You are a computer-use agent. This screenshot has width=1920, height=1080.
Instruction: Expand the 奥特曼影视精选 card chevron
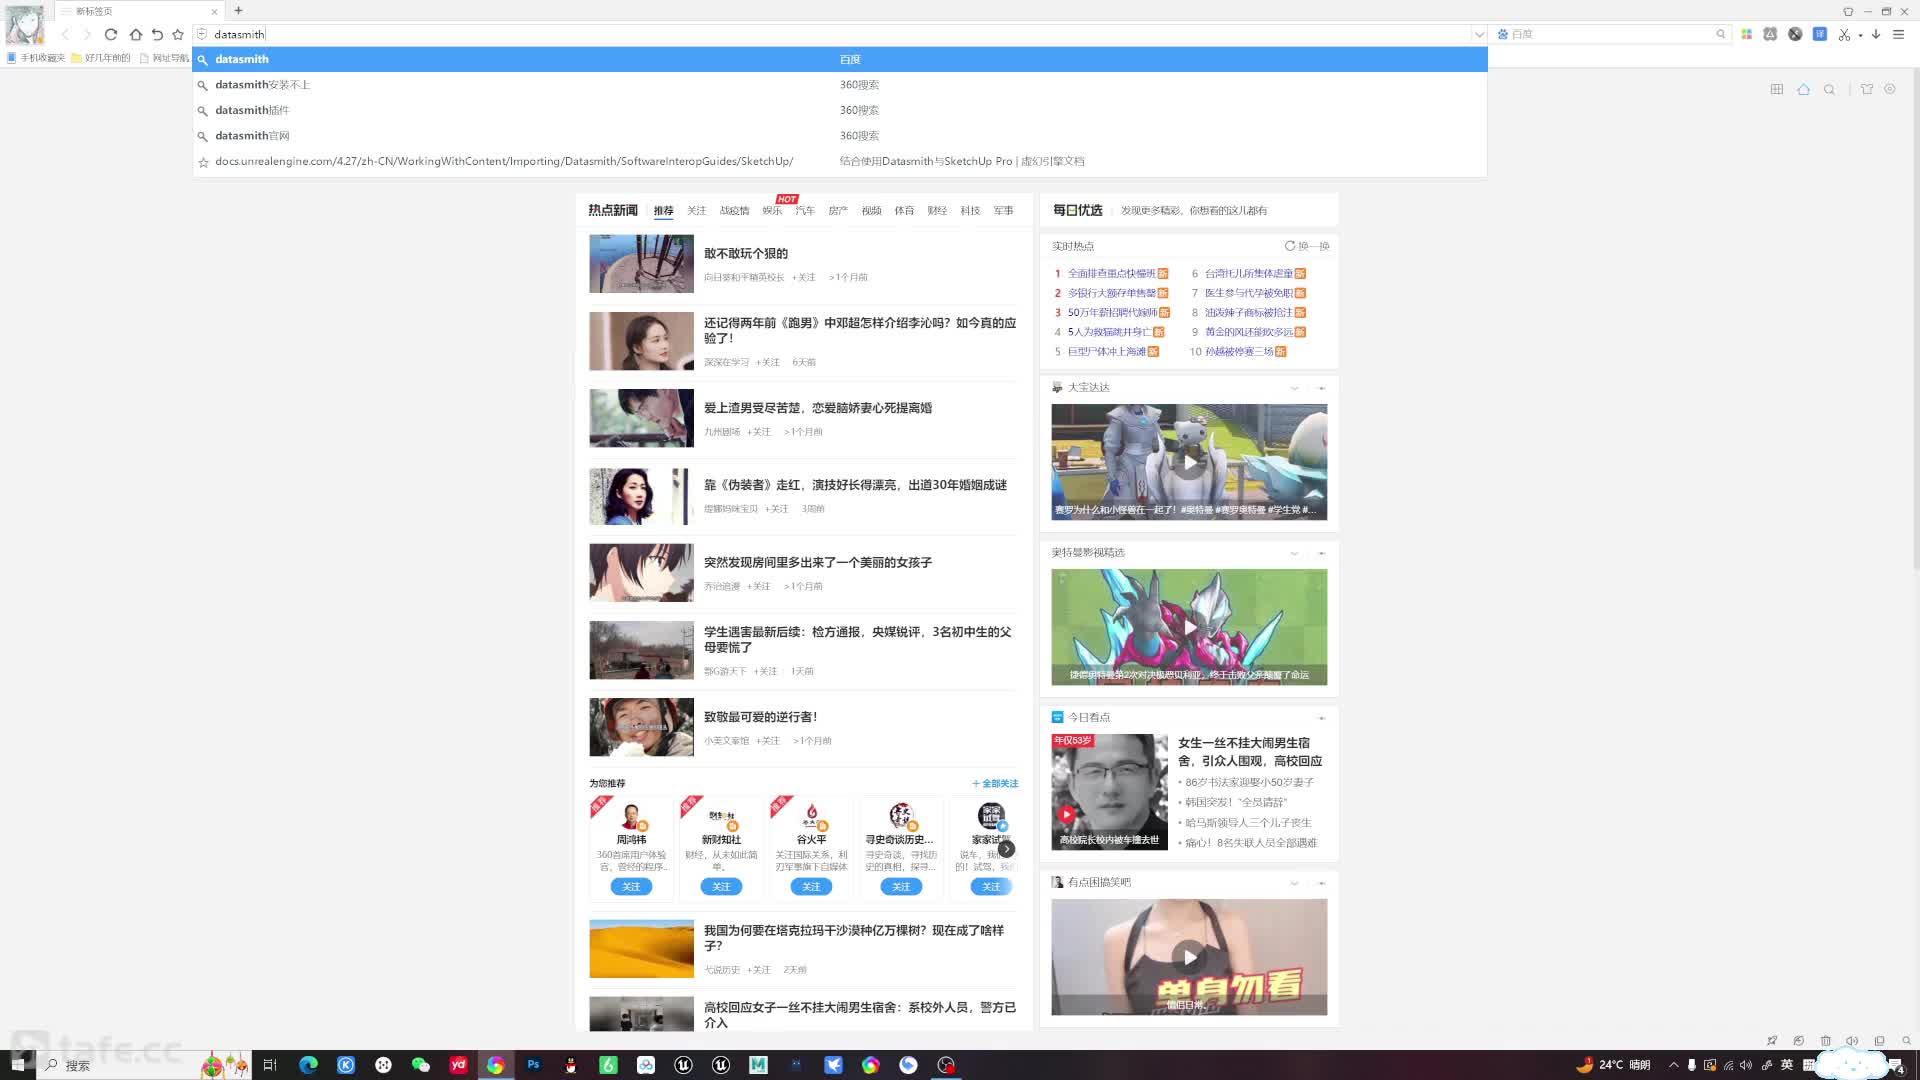pos(1294,553)
